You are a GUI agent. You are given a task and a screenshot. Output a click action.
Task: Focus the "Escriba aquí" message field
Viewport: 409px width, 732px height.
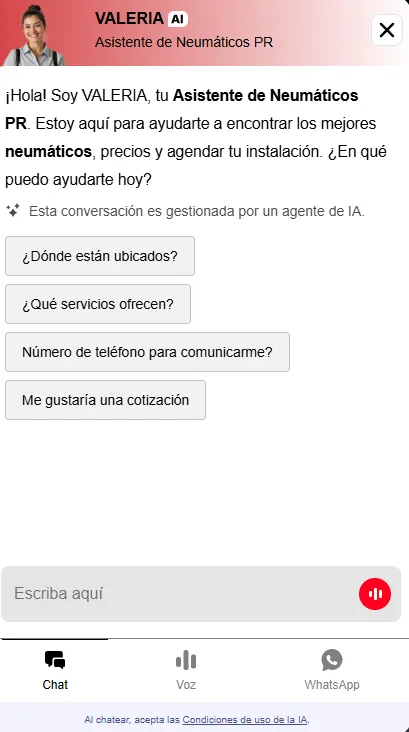(180, 594)
